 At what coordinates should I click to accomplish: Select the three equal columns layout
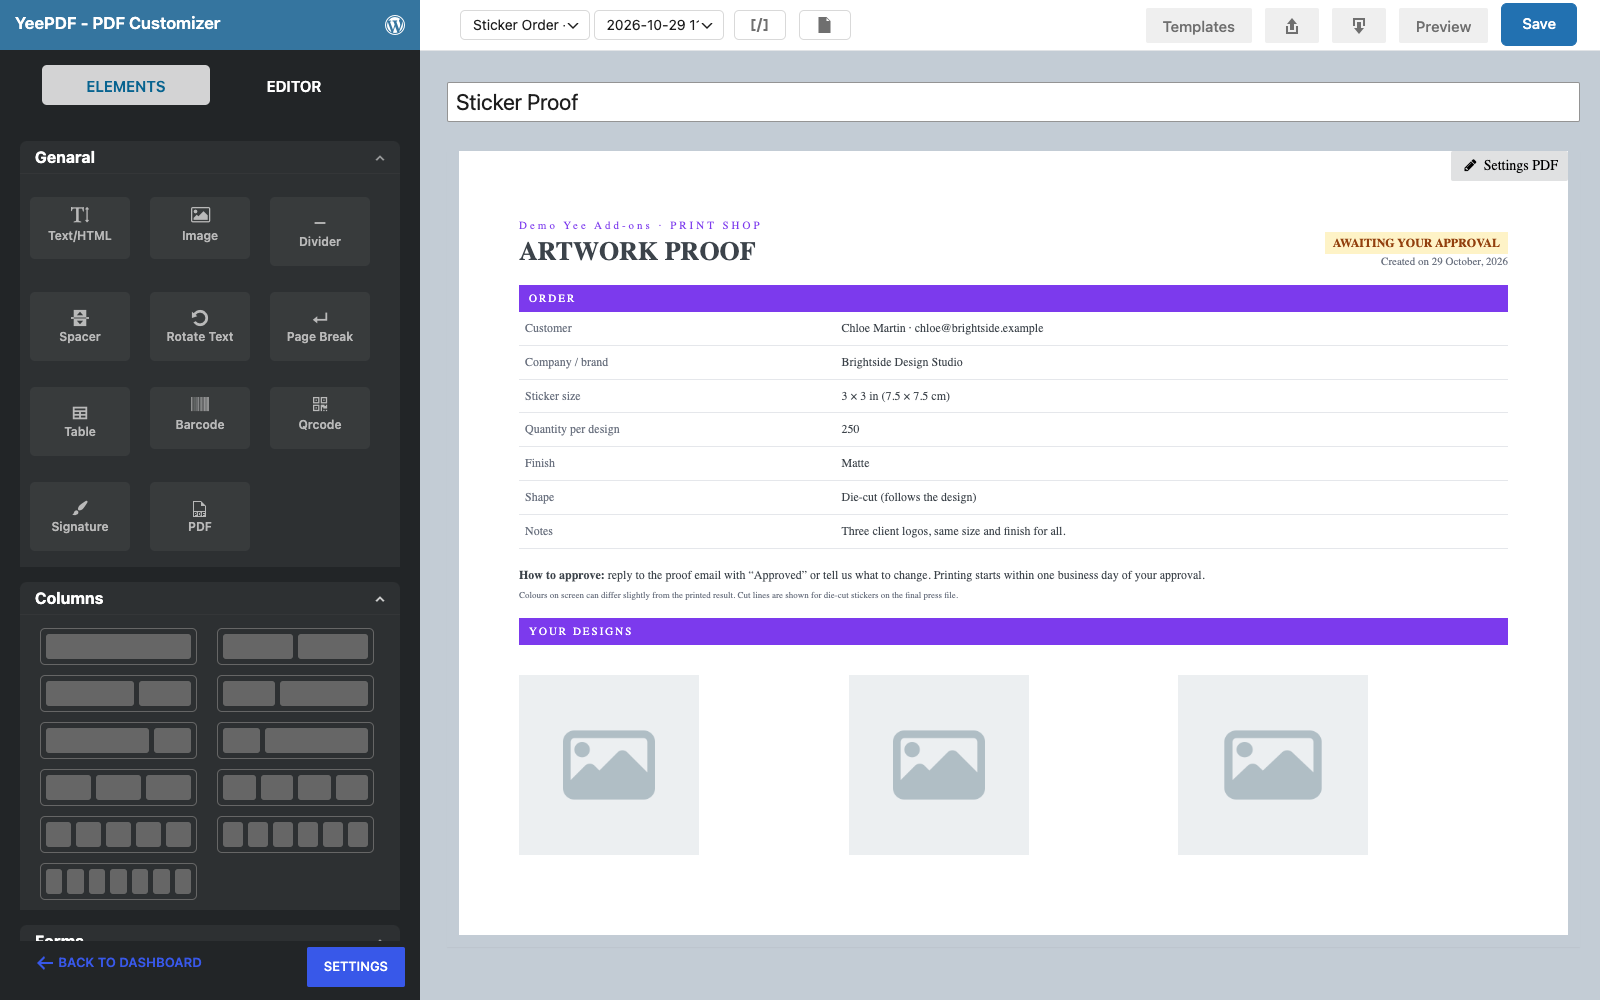[x=119, y=787]
